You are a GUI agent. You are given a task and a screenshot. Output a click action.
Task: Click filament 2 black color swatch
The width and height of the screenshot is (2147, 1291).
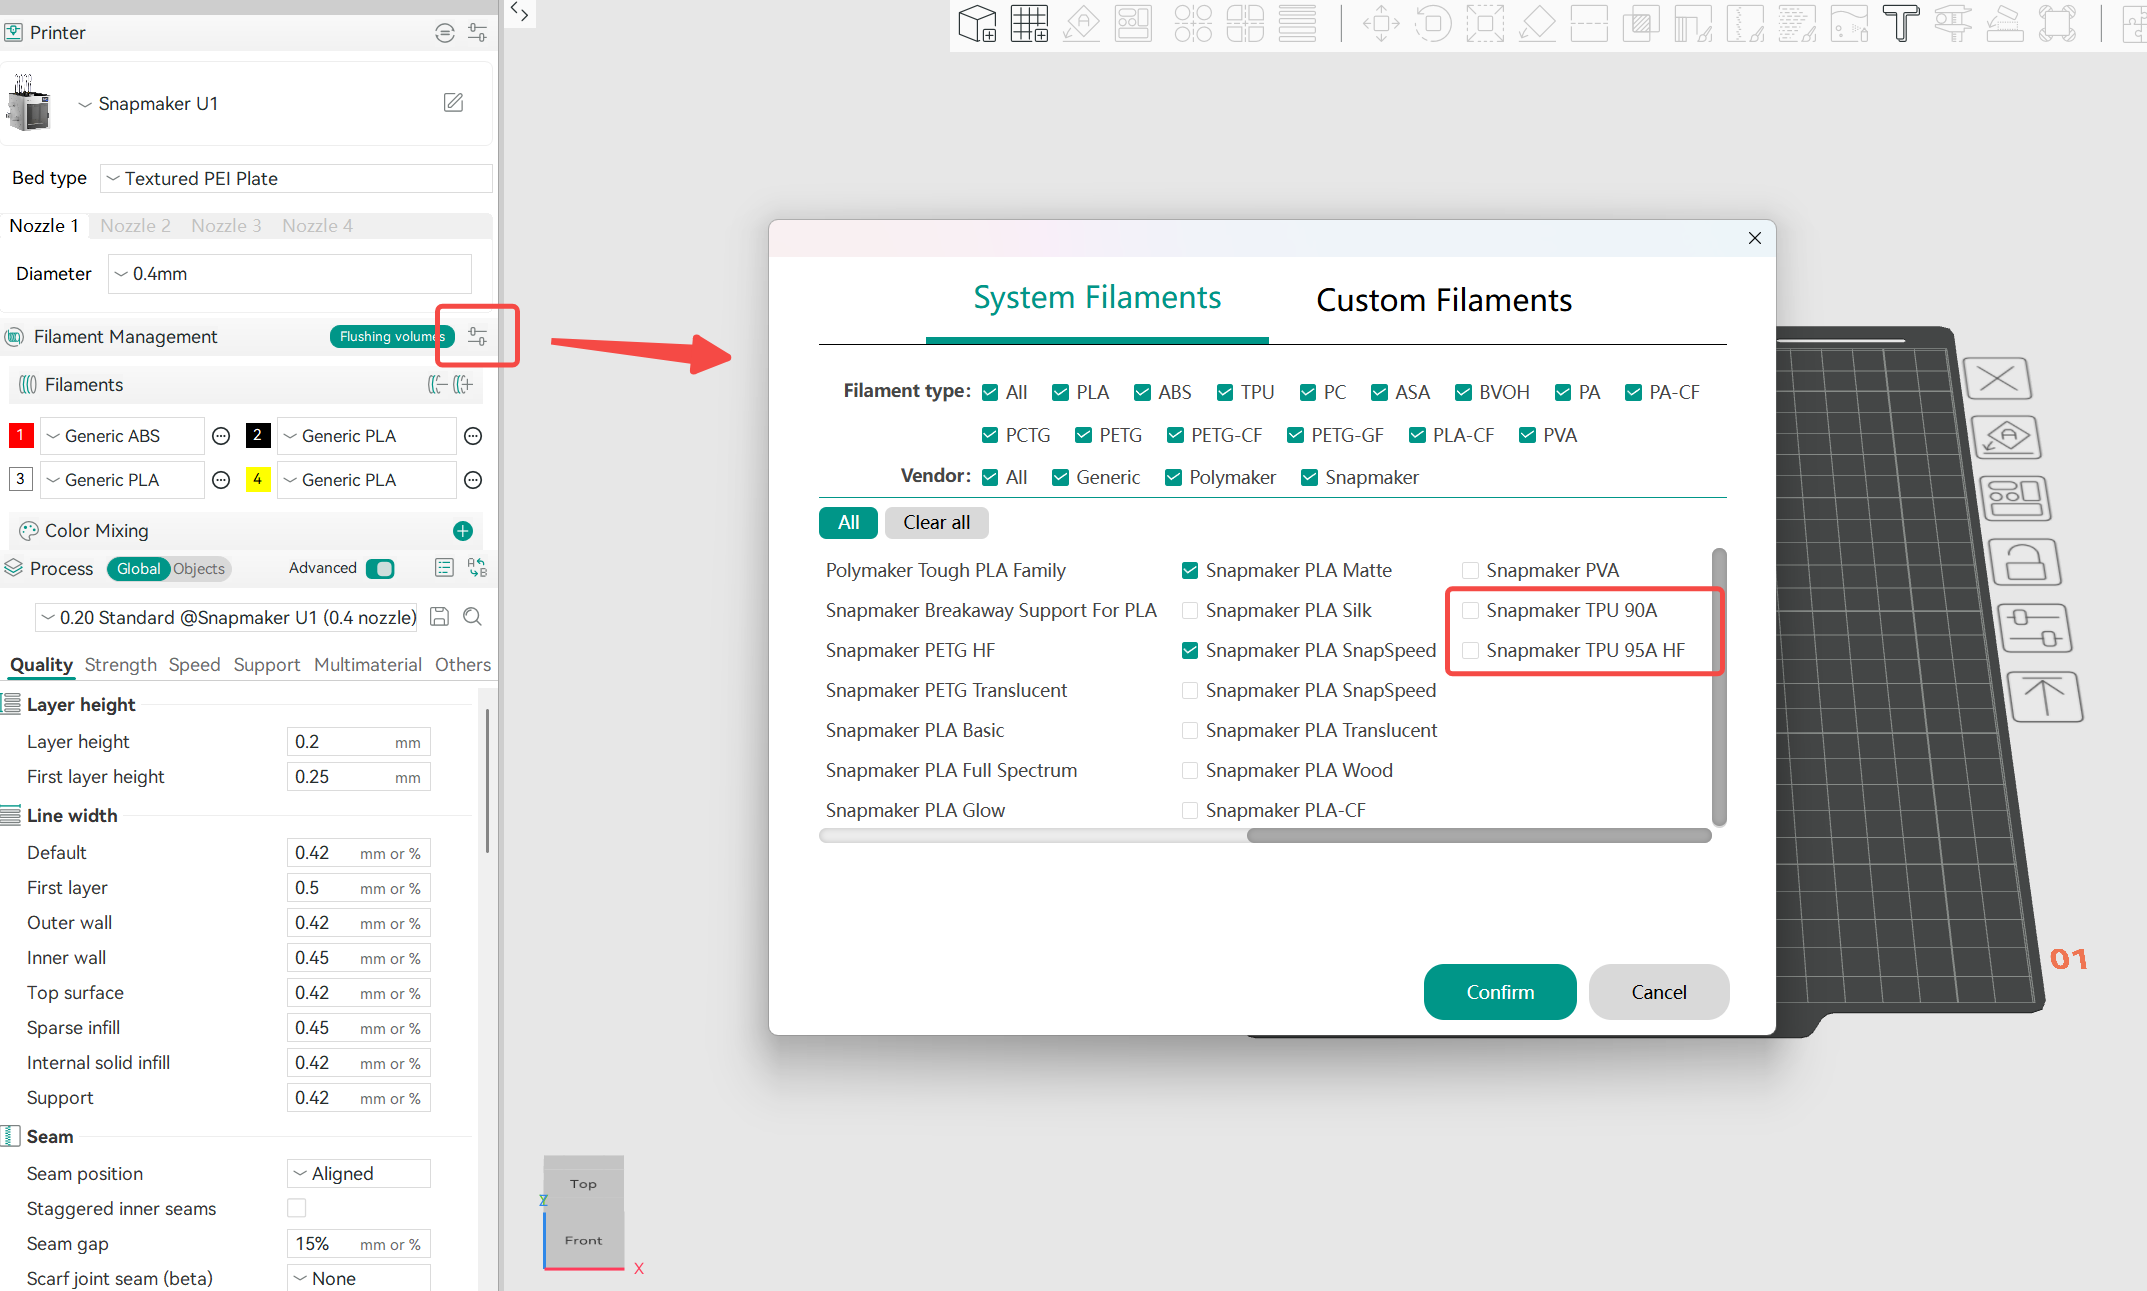[x=258, y=435]
